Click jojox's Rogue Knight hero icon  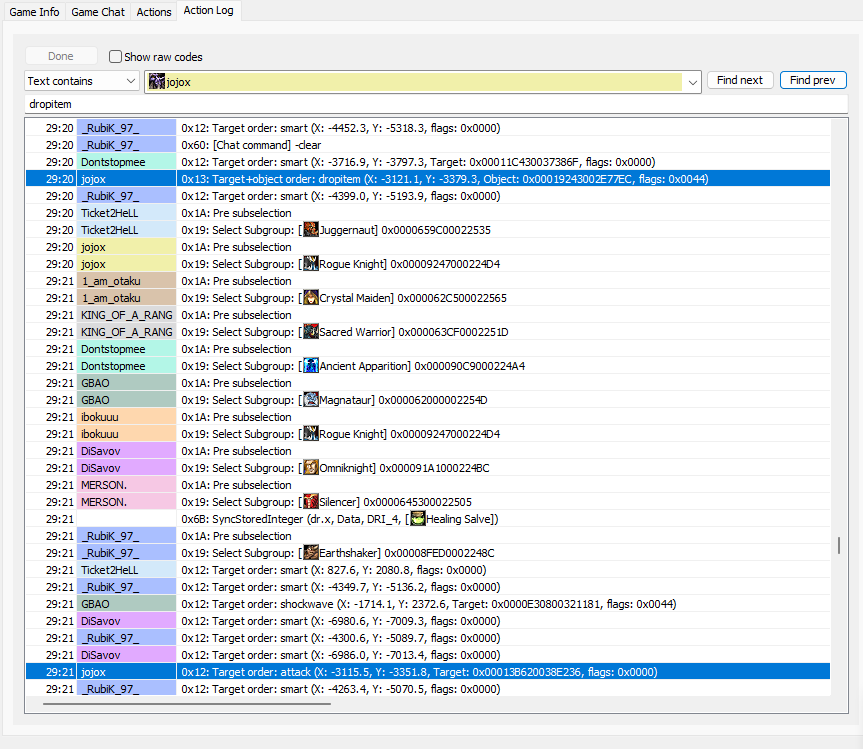click(311, 264)
